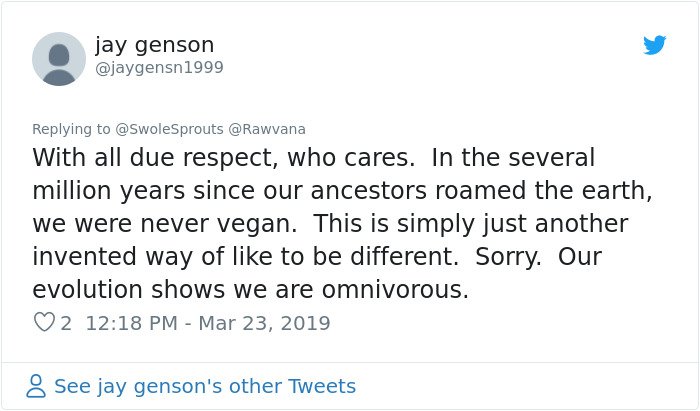Screen dimensions: 700x411
Task: Visit the @jaygensn1999 handle
Action: pyautogui.click(x=159, y=68)
